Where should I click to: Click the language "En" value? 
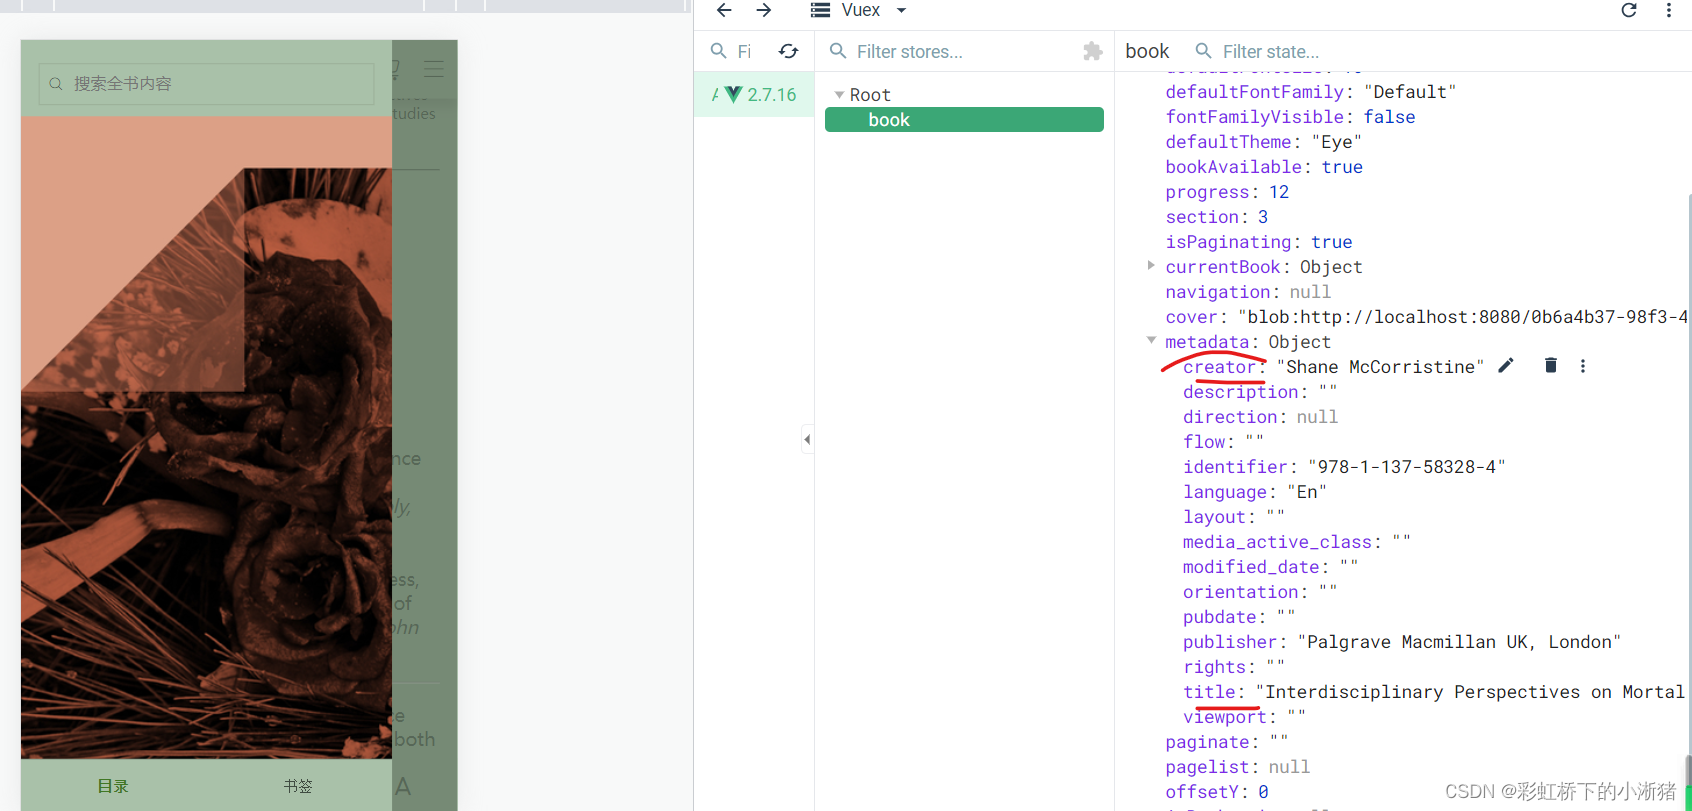point(1307,492)
